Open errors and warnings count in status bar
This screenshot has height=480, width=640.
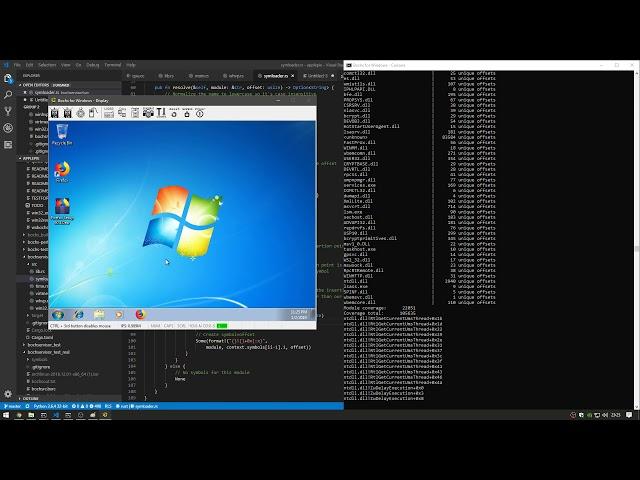[x=86, y=406]
